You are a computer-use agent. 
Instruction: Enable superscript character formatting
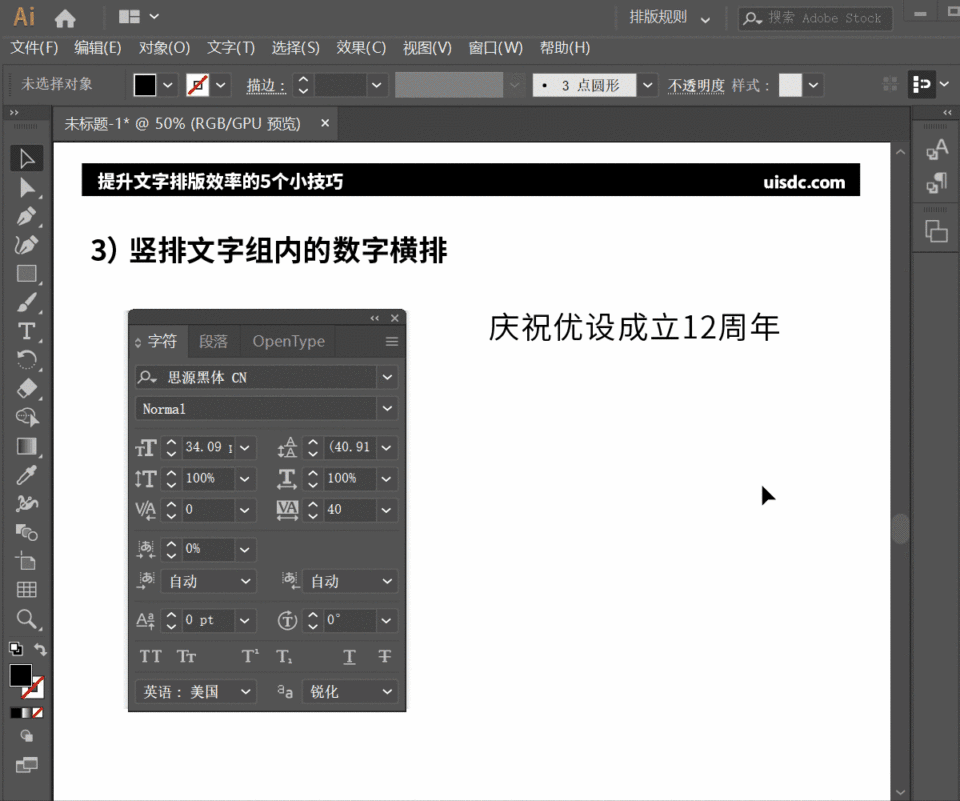pyautogui.click(x=249, y=656)
